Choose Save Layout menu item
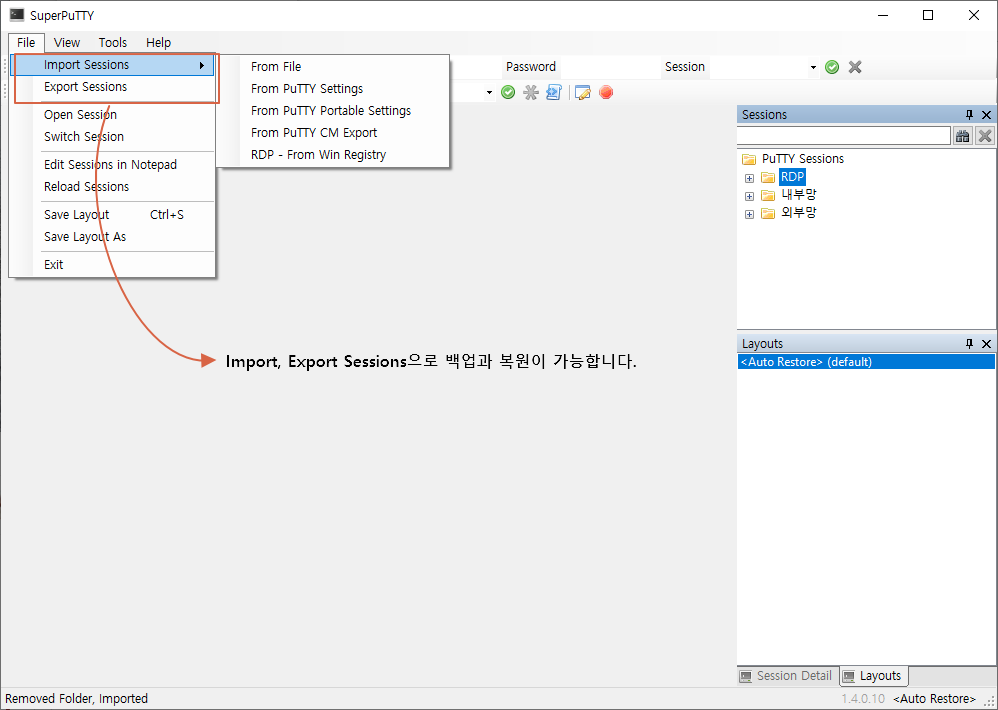 (113, 215)
